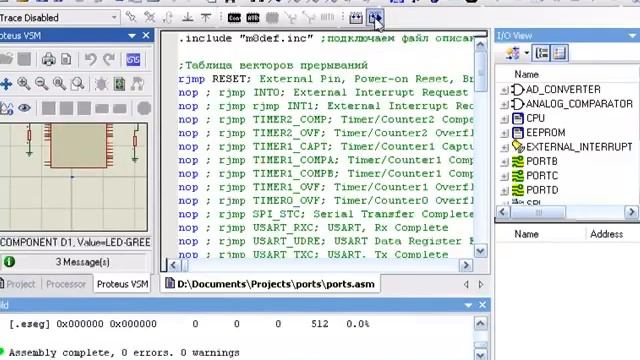Click the wiring route icon next to green chip

[138, 84]
